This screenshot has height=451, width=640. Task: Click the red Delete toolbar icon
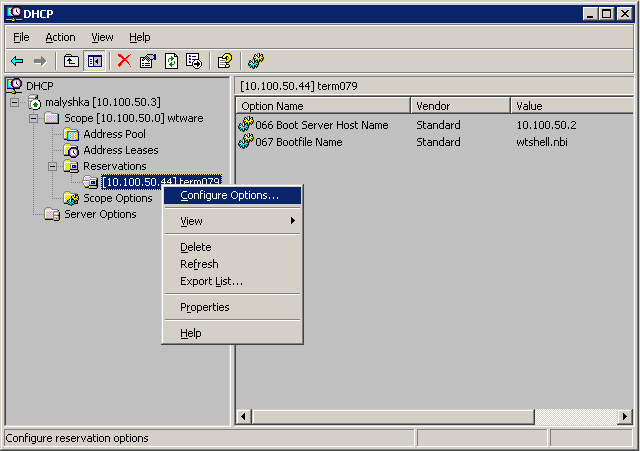(124, 61)
